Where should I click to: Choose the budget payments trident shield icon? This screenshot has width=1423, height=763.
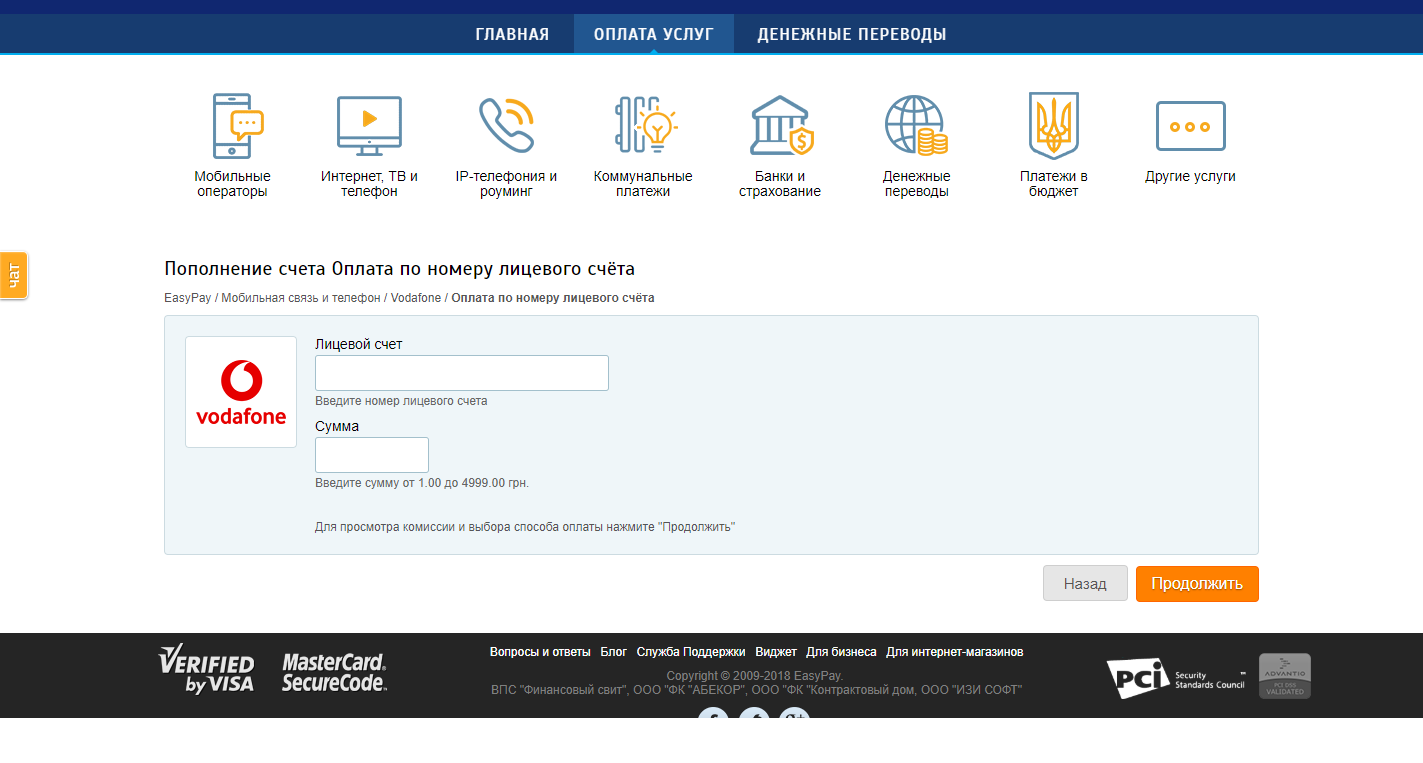tap(1054, 125)
